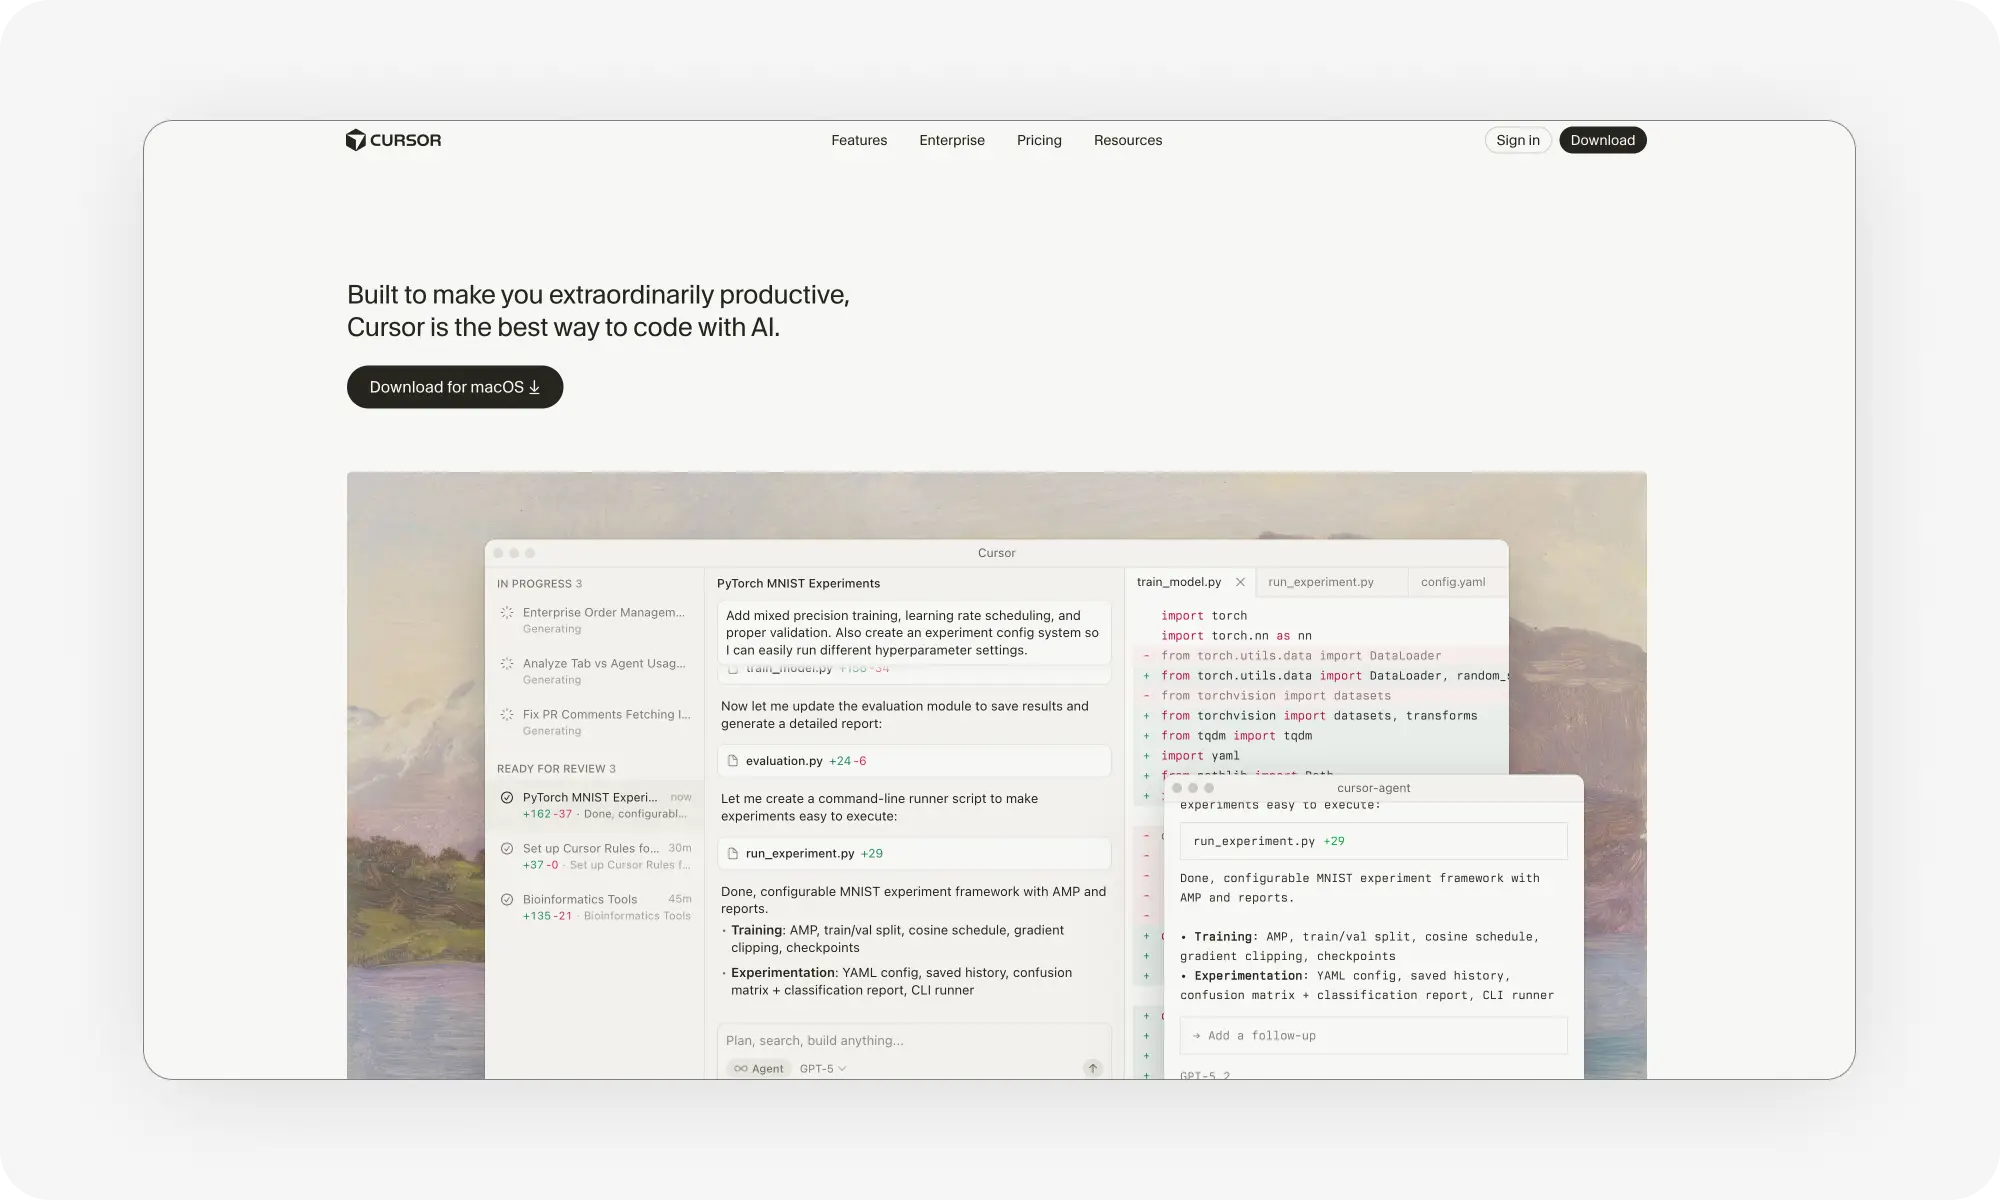The width and height of the screenshot is (2000, 1200).
Task: Switch to the config.yaml tab
Action: pos(1452,581)
